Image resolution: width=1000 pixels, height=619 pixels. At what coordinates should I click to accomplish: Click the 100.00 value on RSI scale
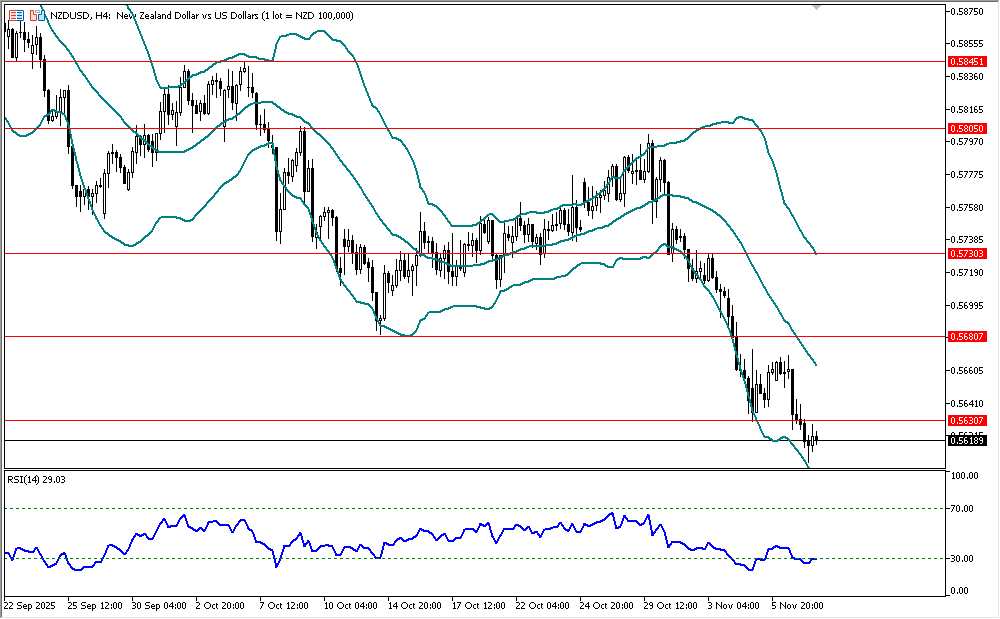966,477
